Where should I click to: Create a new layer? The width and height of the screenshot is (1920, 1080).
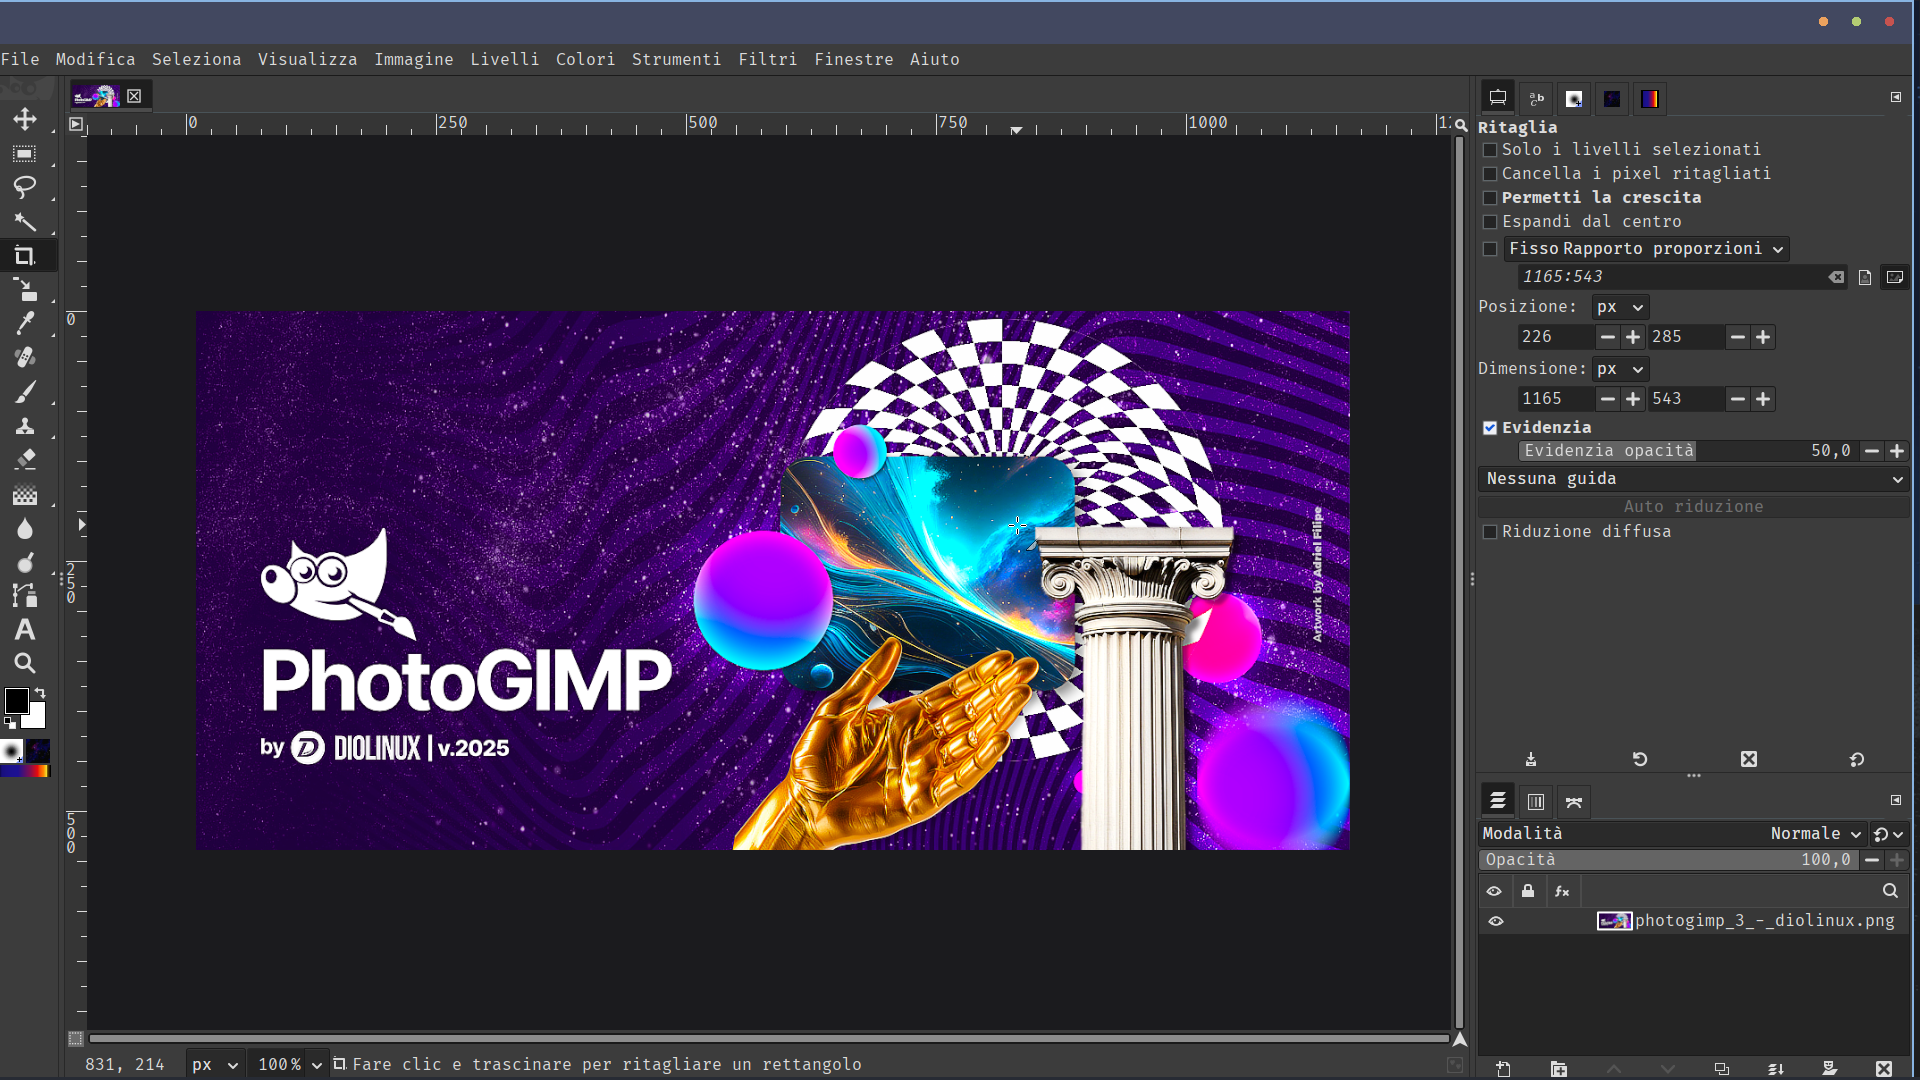pos(1504,1068)
